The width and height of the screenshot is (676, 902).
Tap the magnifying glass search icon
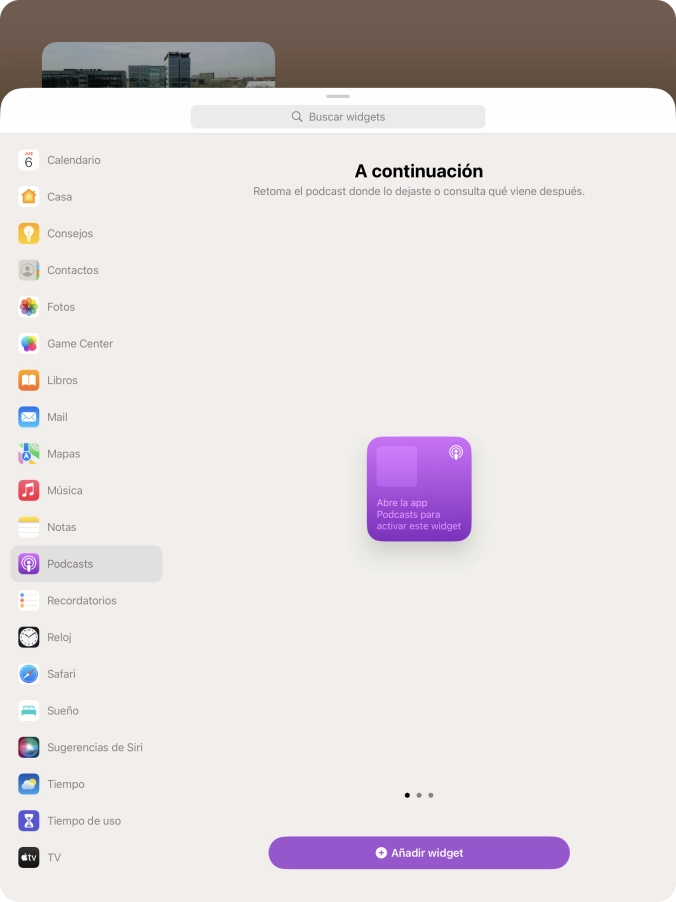pyautogui.click(x=297, y=117)
